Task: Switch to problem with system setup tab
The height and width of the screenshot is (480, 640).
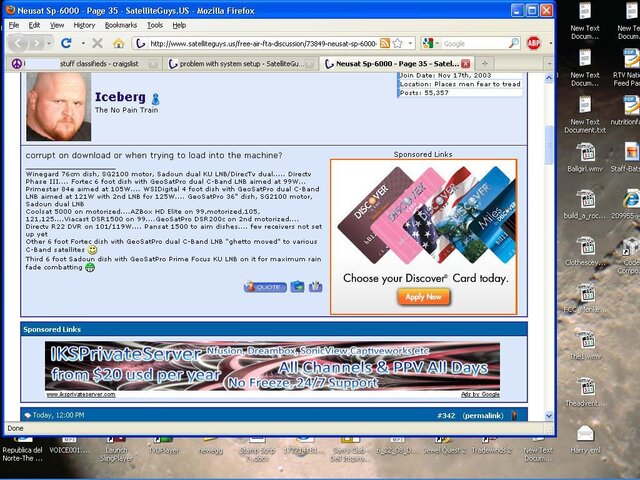Action: [240, 64]
